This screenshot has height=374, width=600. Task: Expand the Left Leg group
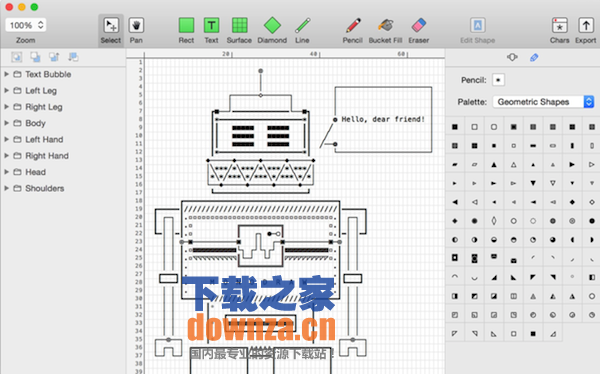7,90
